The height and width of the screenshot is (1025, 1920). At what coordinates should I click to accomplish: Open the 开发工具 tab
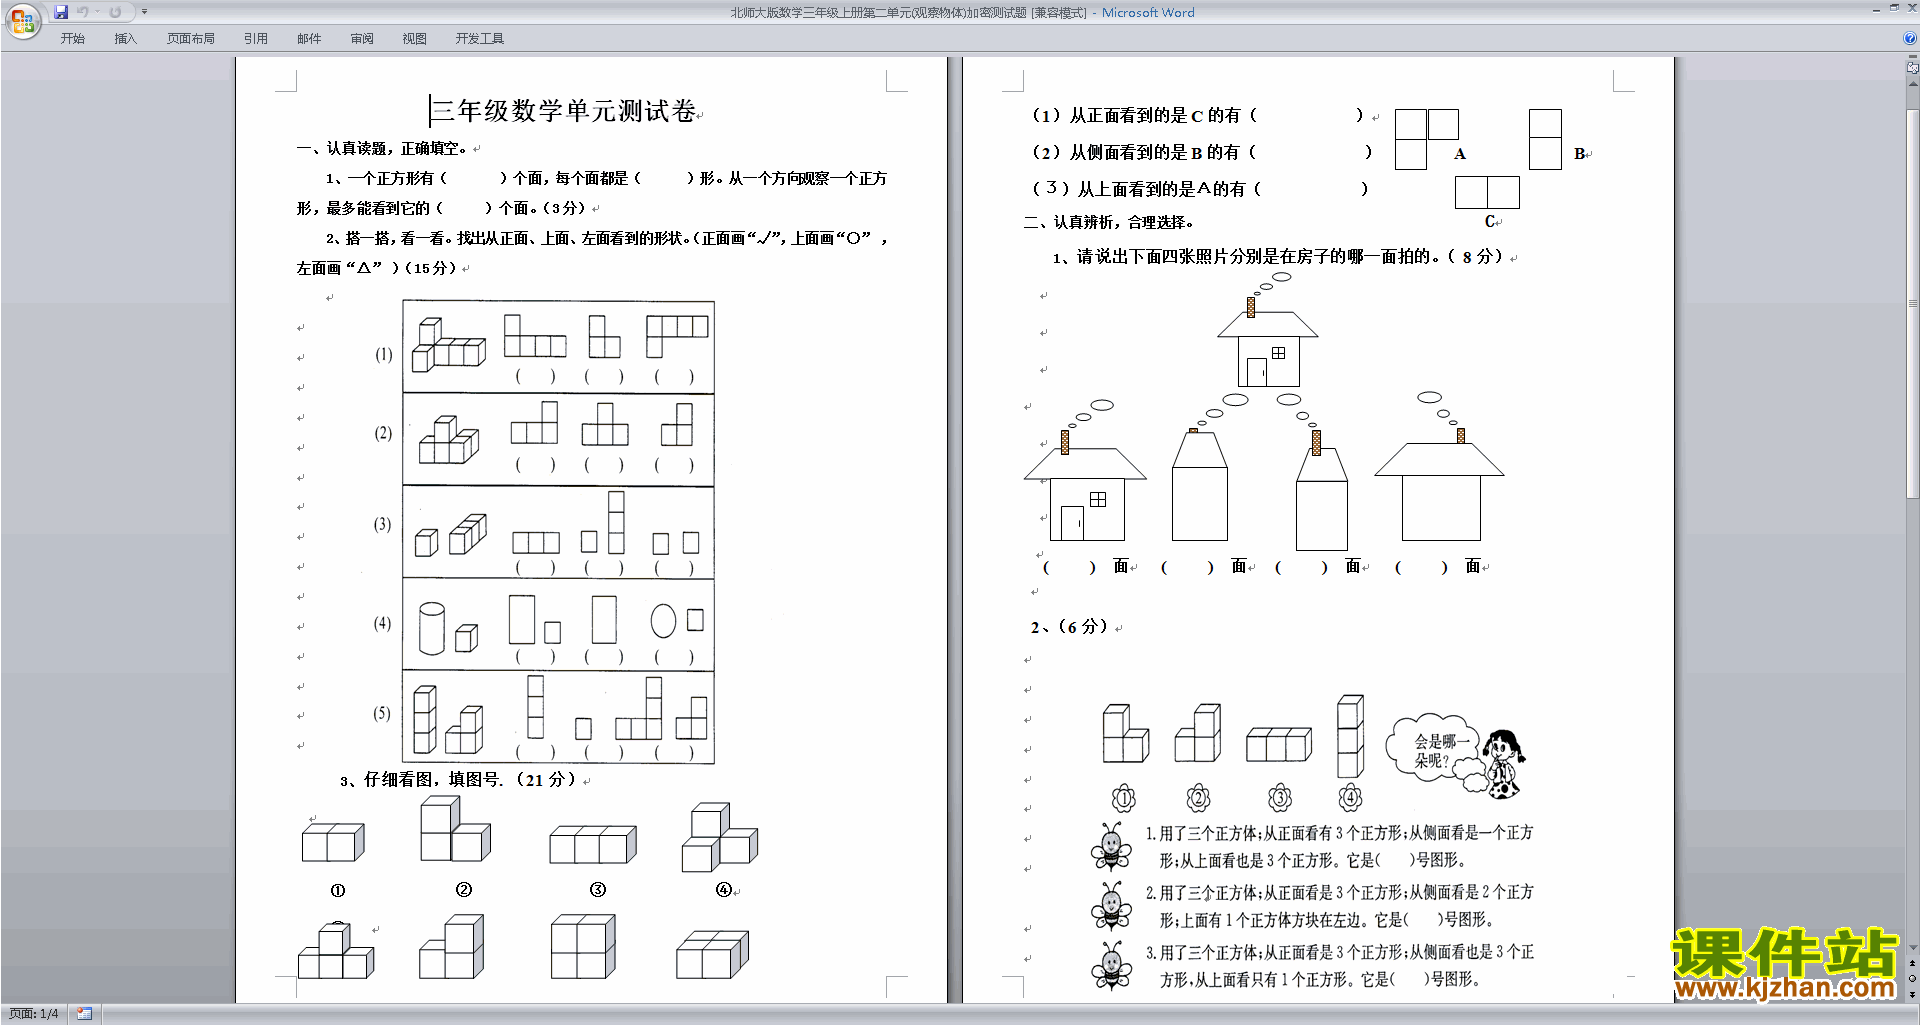[480, 39]
